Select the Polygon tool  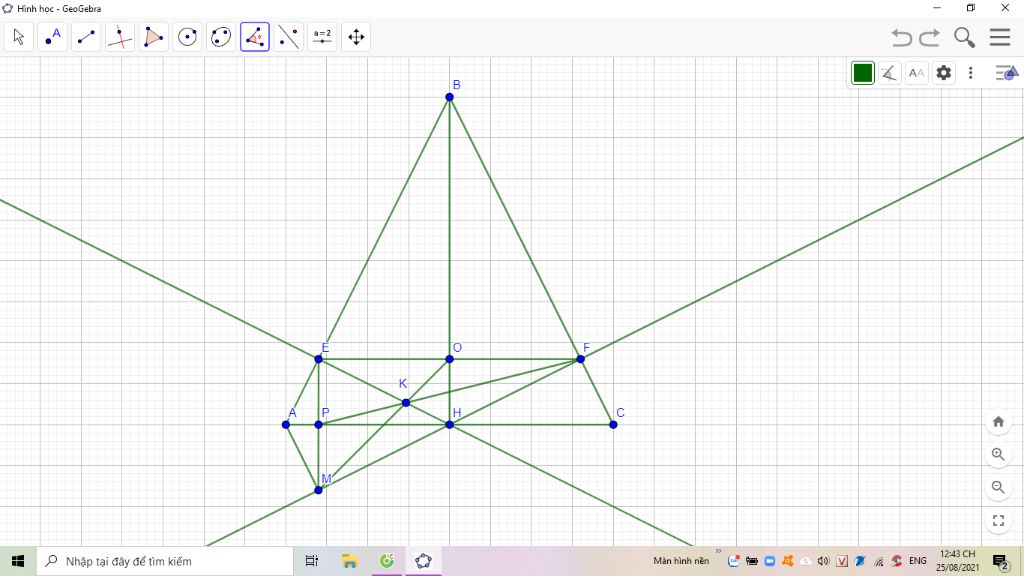[x=153, y=37]
